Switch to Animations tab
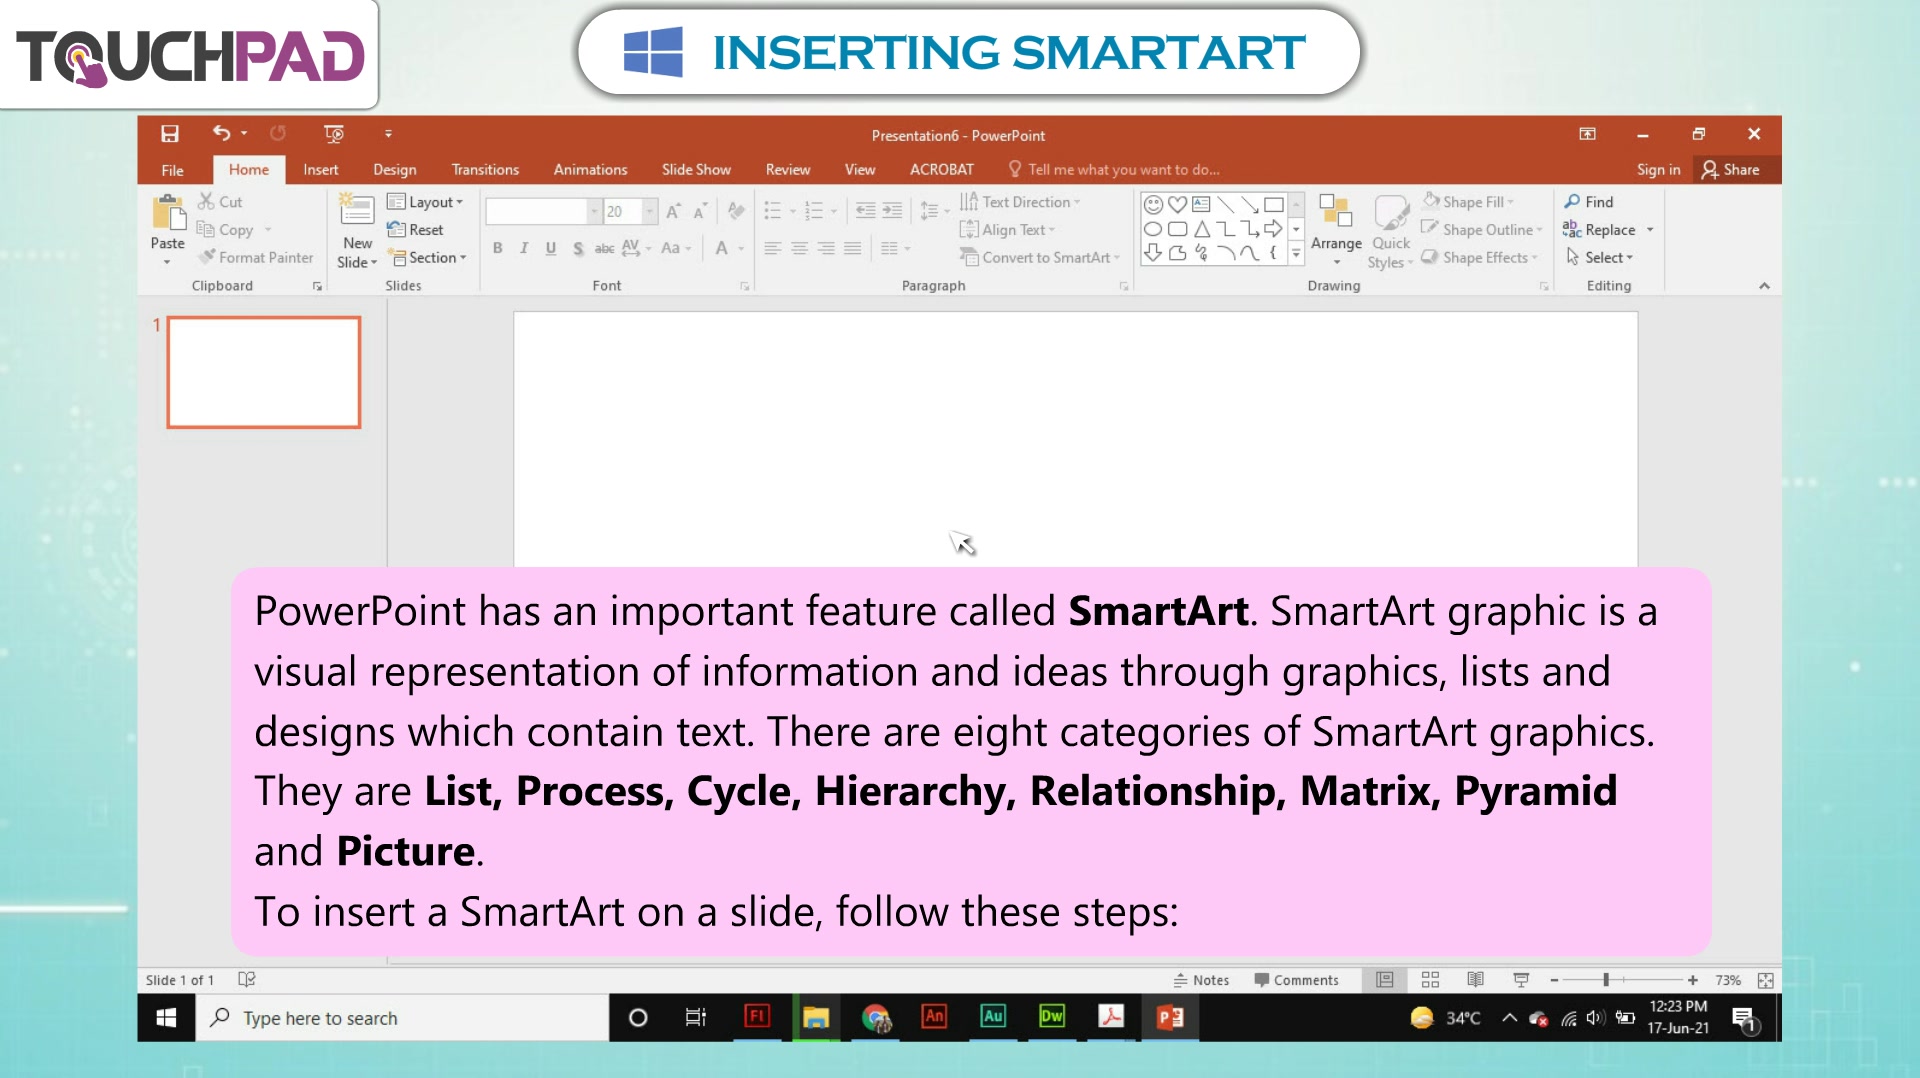1920x1078 pixels. click(x=590, y=170)
